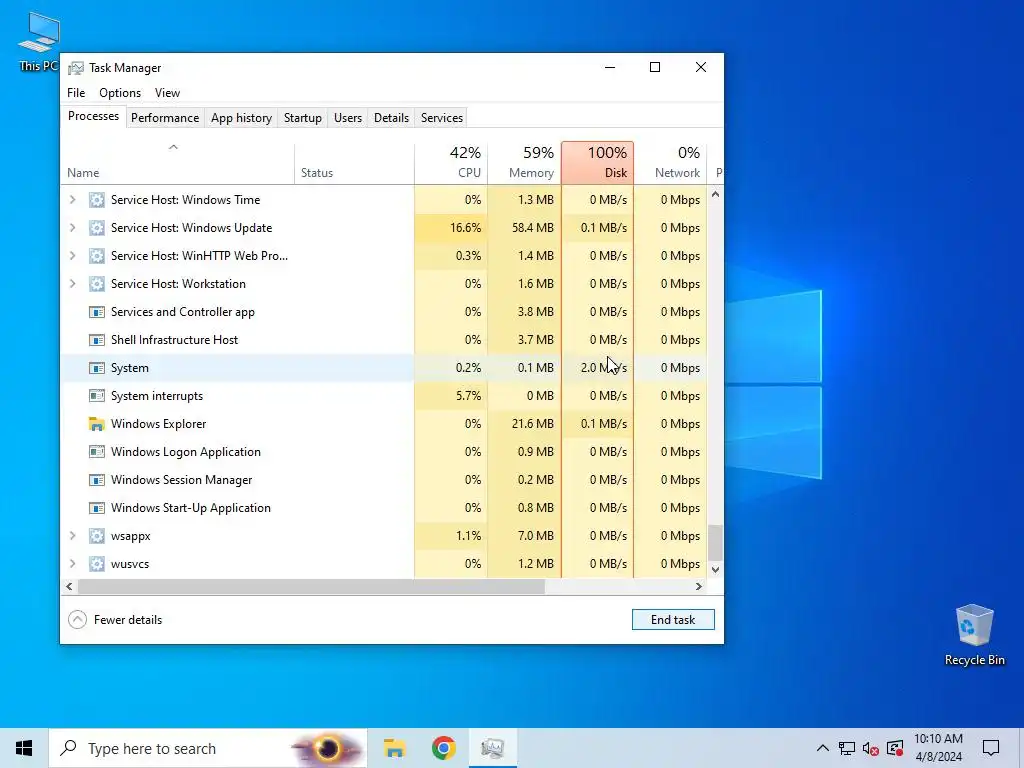1024x768 pixels.
Task: Click the scroll right arrow
Action: [x=699, y=586]
